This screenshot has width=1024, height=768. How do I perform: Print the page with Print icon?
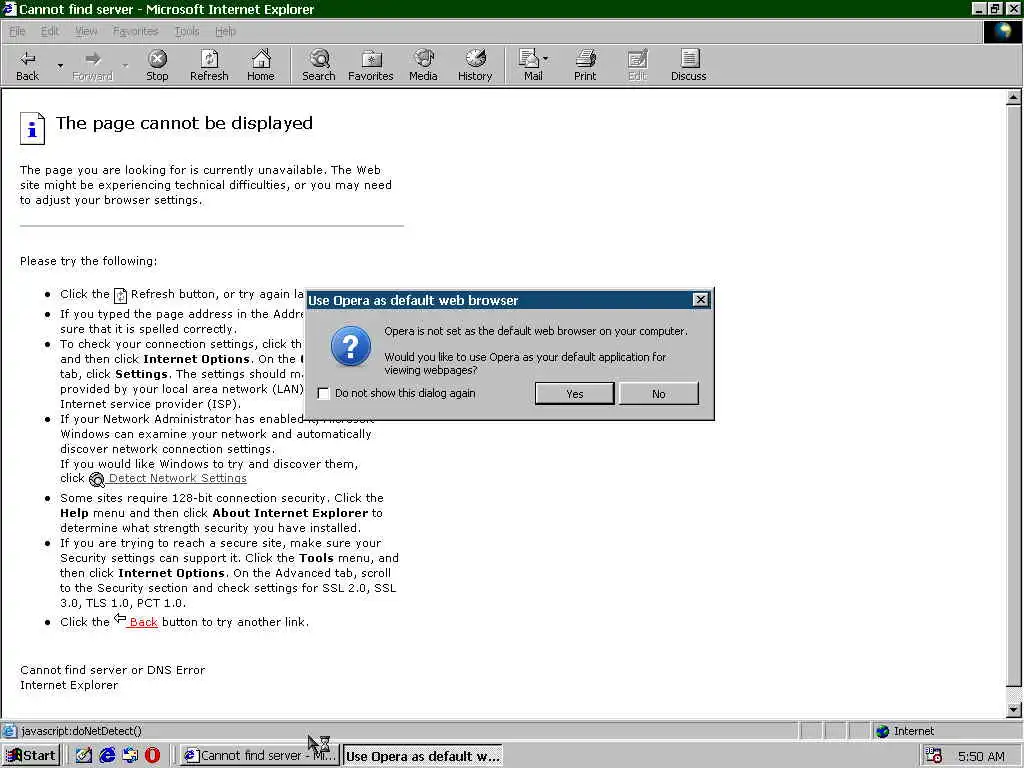tap(585, 65)
